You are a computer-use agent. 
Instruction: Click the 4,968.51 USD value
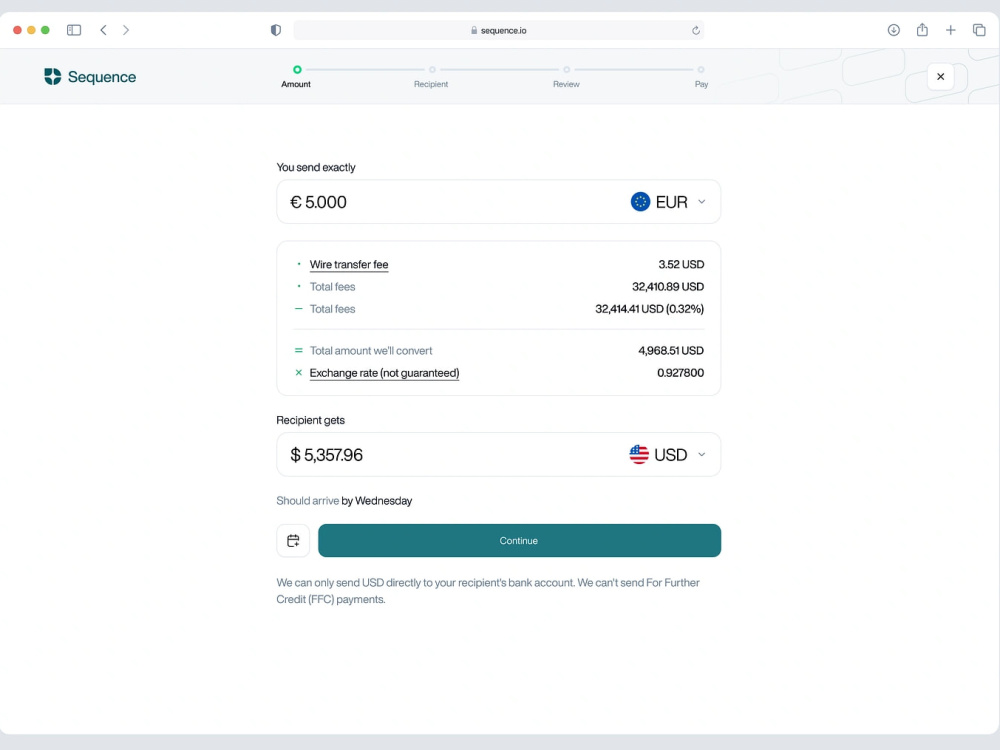pos(671,350)
